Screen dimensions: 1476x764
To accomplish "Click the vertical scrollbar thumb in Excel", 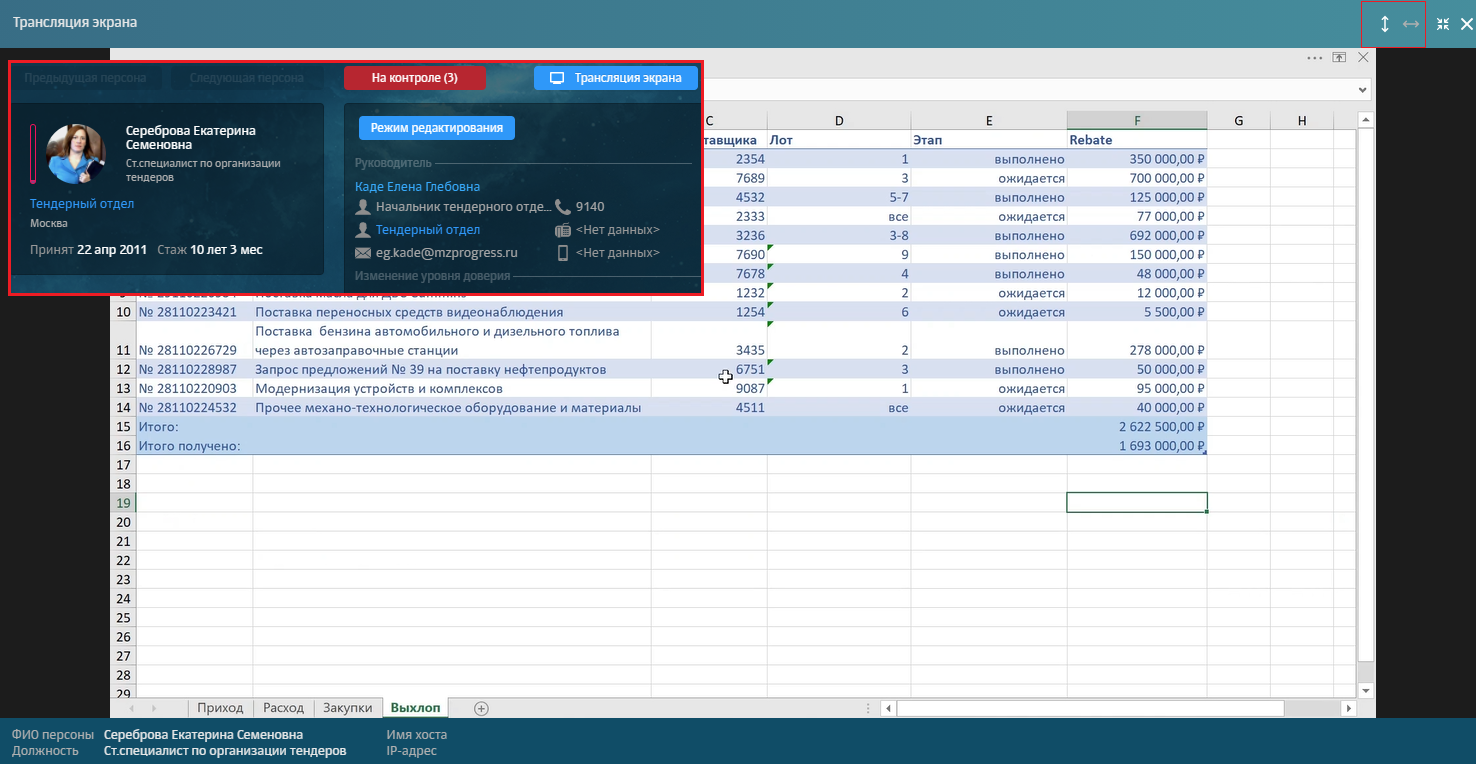I will pos(1366,395).
